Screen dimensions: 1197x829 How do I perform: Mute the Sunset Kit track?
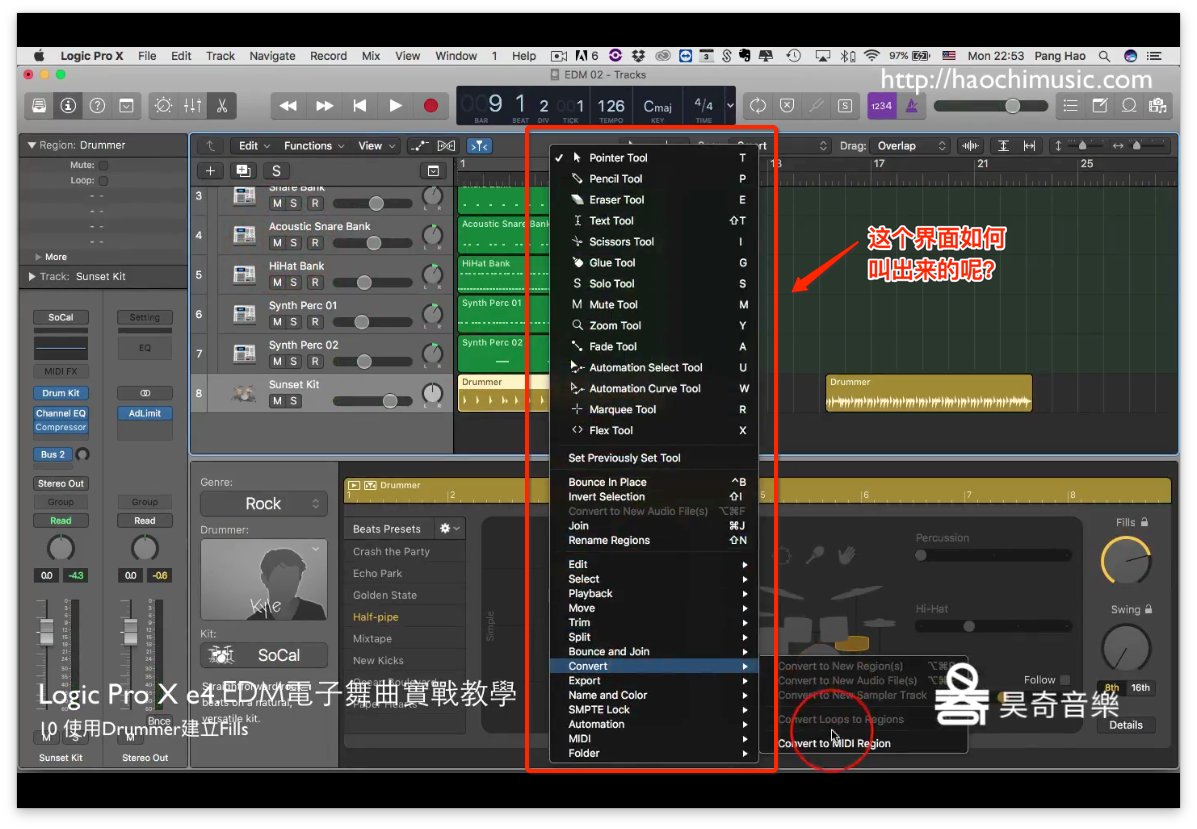pos(276,401)
